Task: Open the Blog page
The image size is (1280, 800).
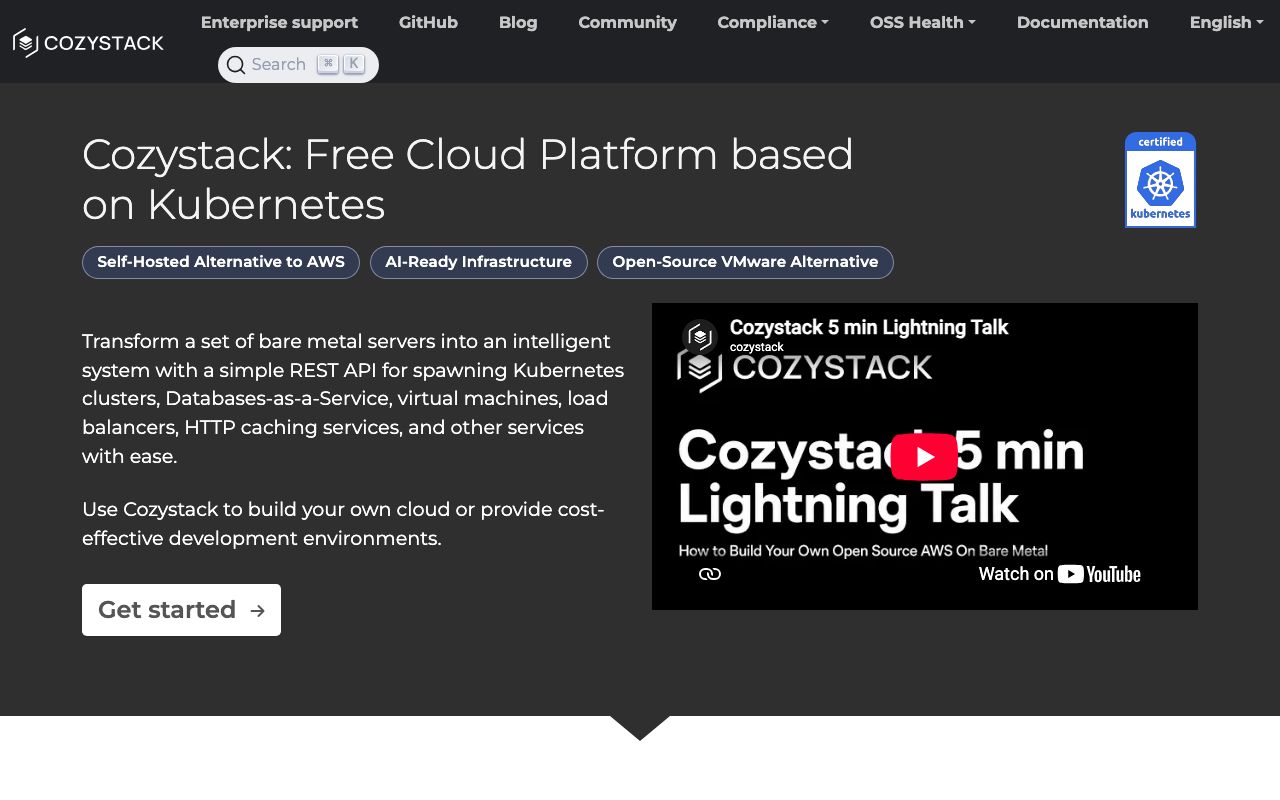Action: (x=518, y=22)
